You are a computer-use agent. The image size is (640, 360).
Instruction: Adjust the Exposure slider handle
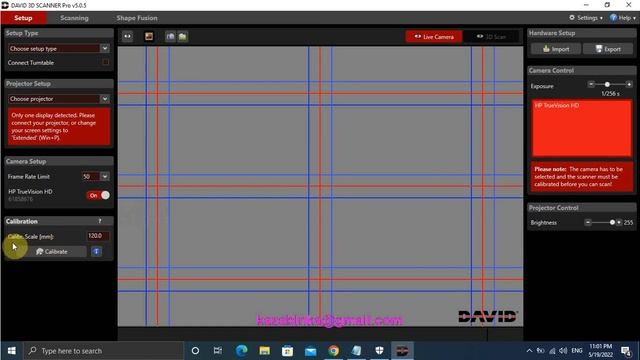(x=607, y=84)
